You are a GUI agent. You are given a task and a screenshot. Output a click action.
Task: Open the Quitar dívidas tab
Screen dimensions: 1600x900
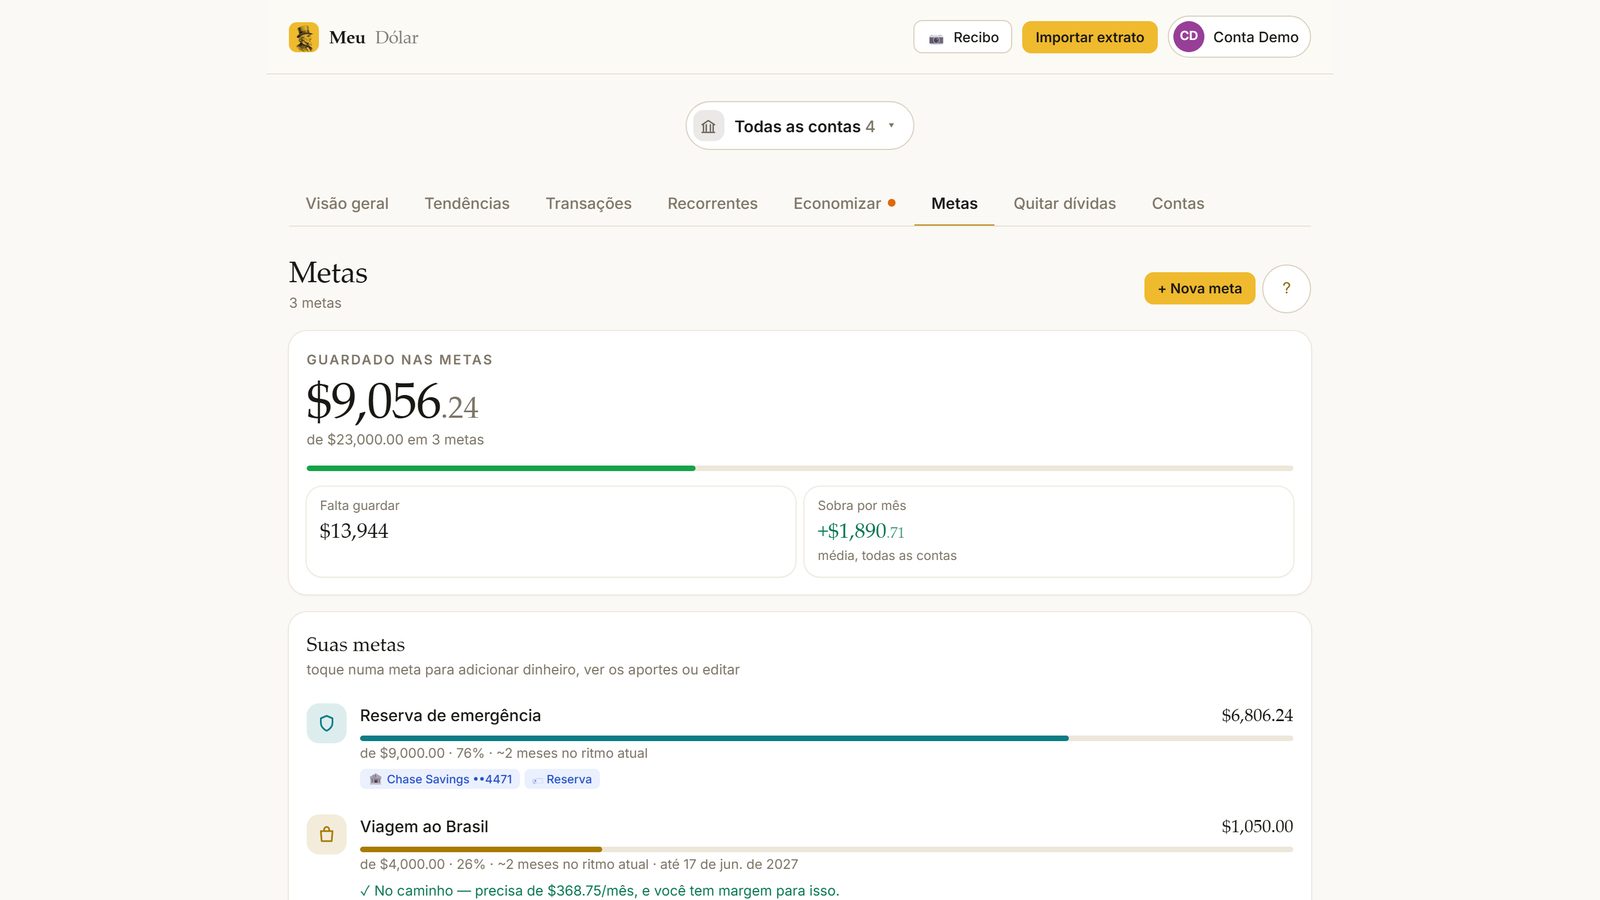[x=1064, y=203]
